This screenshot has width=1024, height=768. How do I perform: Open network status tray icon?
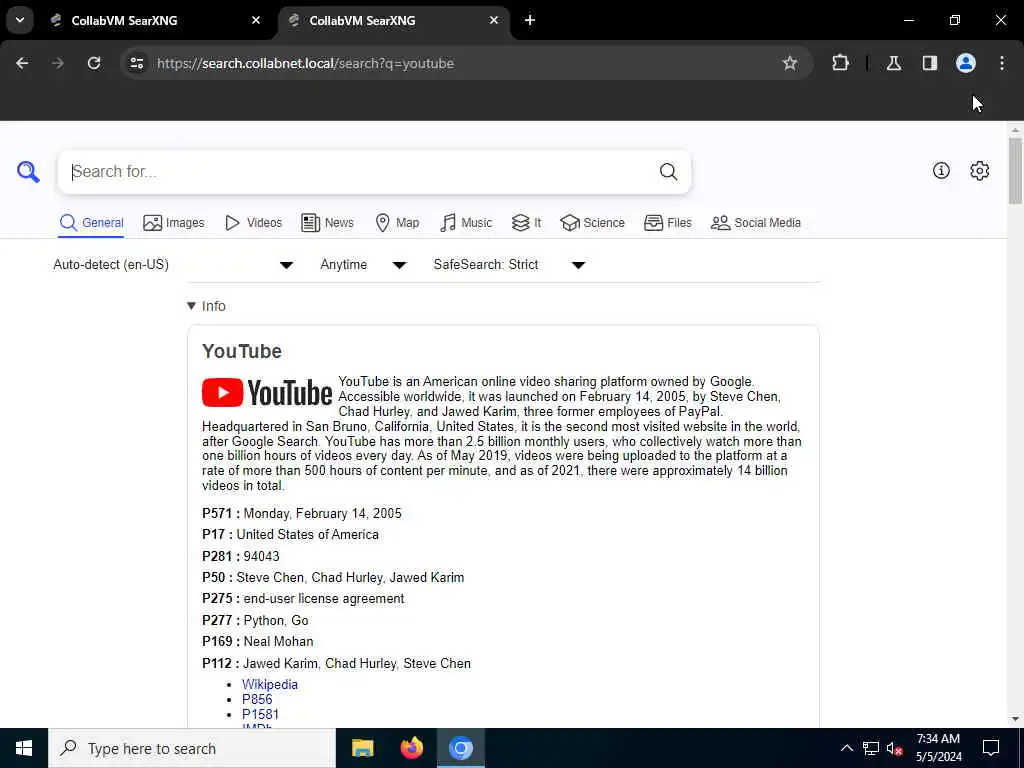click(871, 748)
